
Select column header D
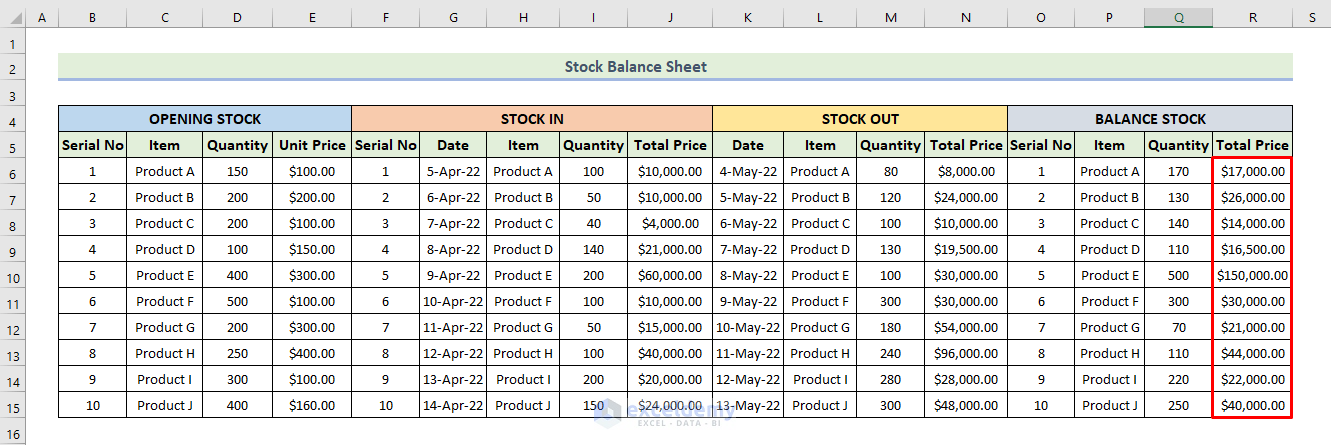coord(237,18)
